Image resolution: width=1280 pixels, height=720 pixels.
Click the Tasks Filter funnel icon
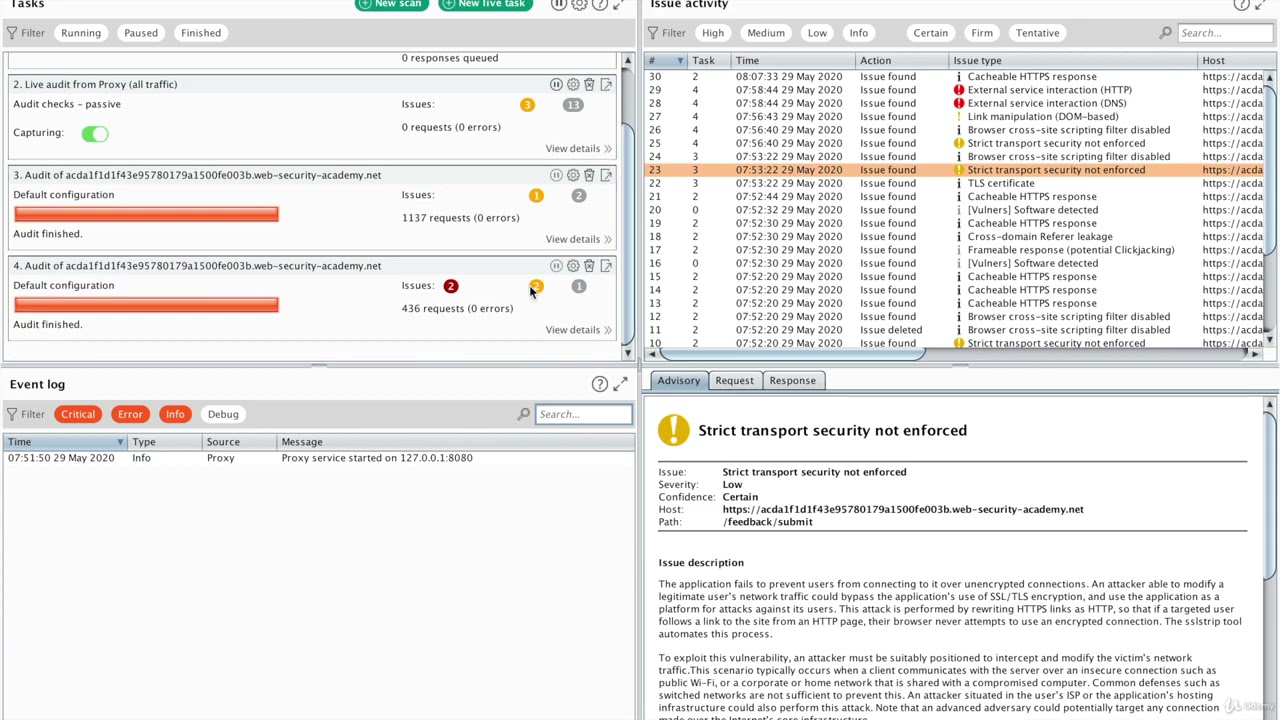(x=13, y=33)
